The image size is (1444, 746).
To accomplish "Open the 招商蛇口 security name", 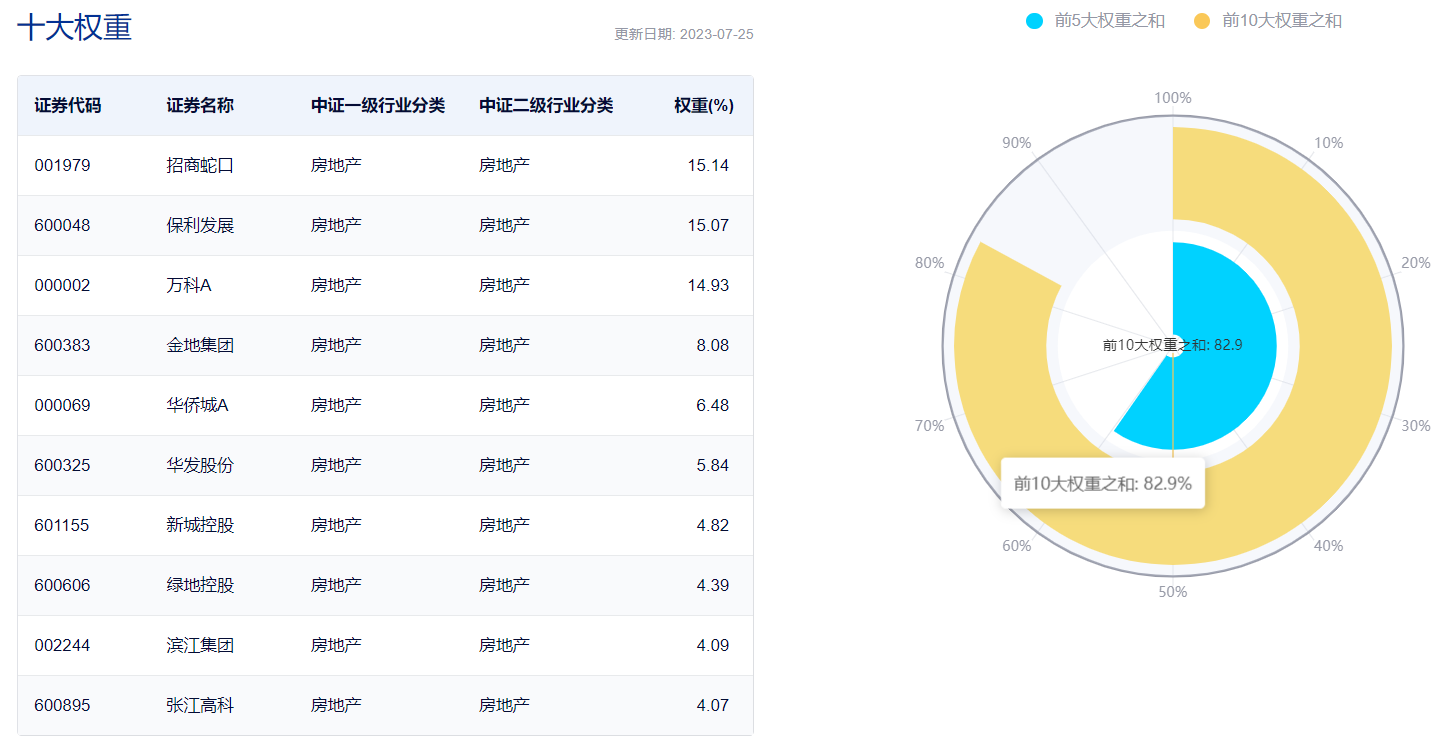I will coord(200,165).
